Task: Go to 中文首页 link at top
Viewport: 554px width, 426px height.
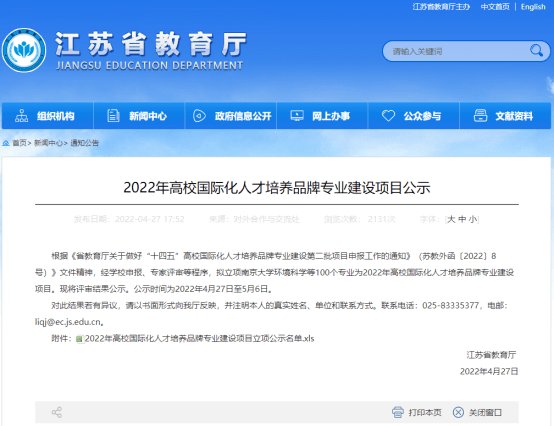Action: tap(495, 7)
